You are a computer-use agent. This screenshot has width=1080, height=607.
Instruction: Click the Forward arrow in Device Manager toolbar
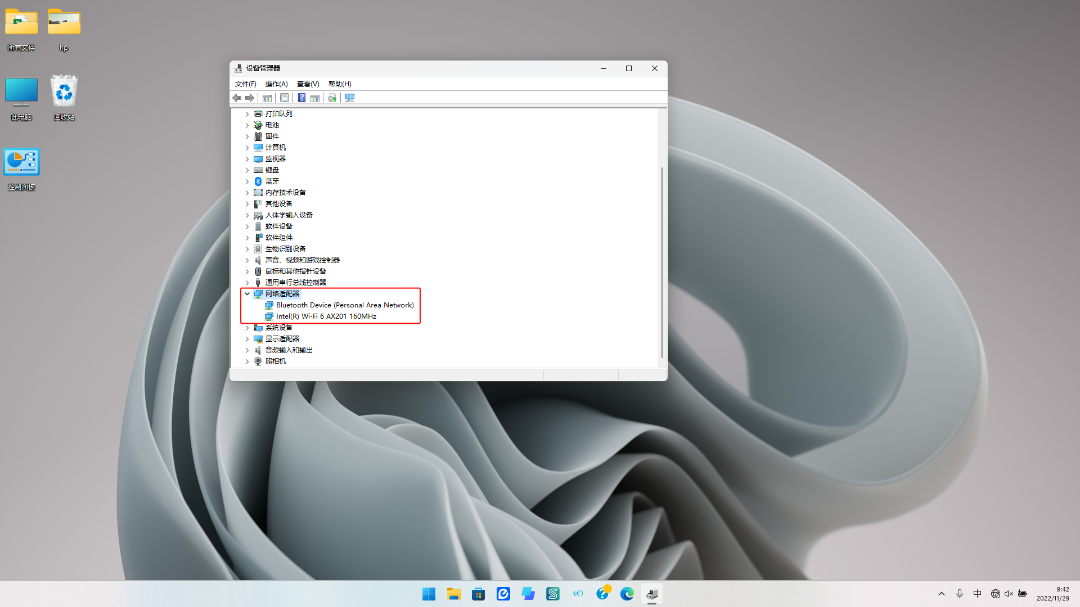click(x=249, y=98)
